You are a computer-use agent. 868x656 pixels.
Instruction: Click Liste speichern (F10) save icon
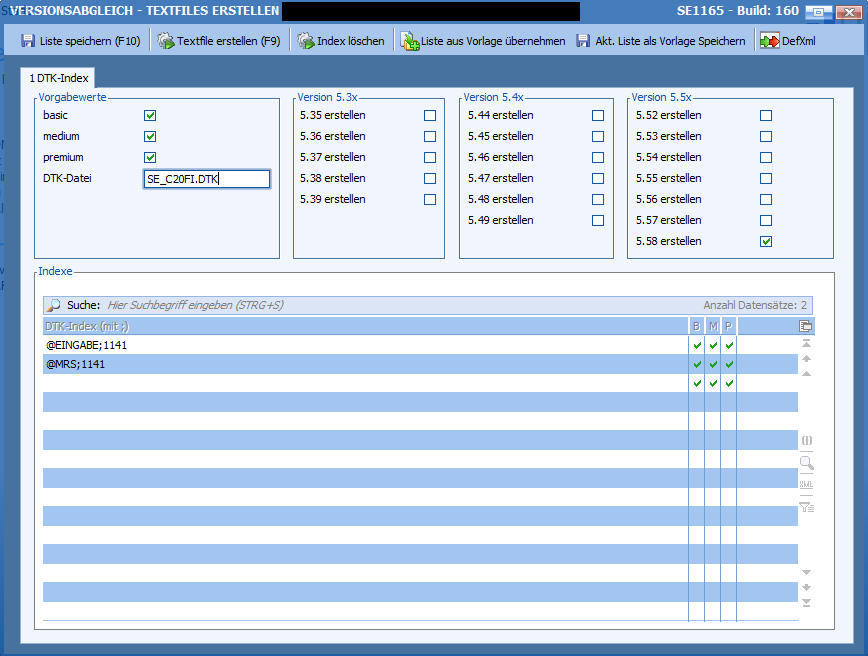[x=28, y=41]
